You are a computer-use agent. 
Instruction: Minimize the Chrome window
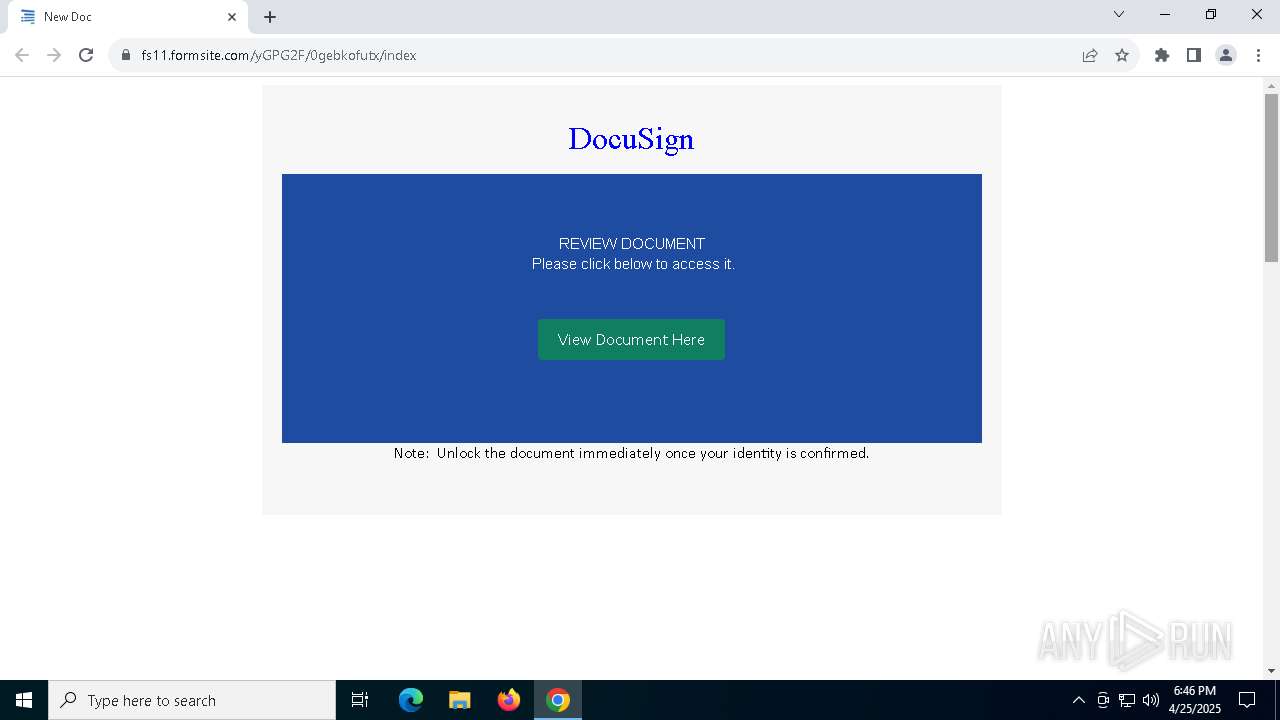(x=1165, y=14)
